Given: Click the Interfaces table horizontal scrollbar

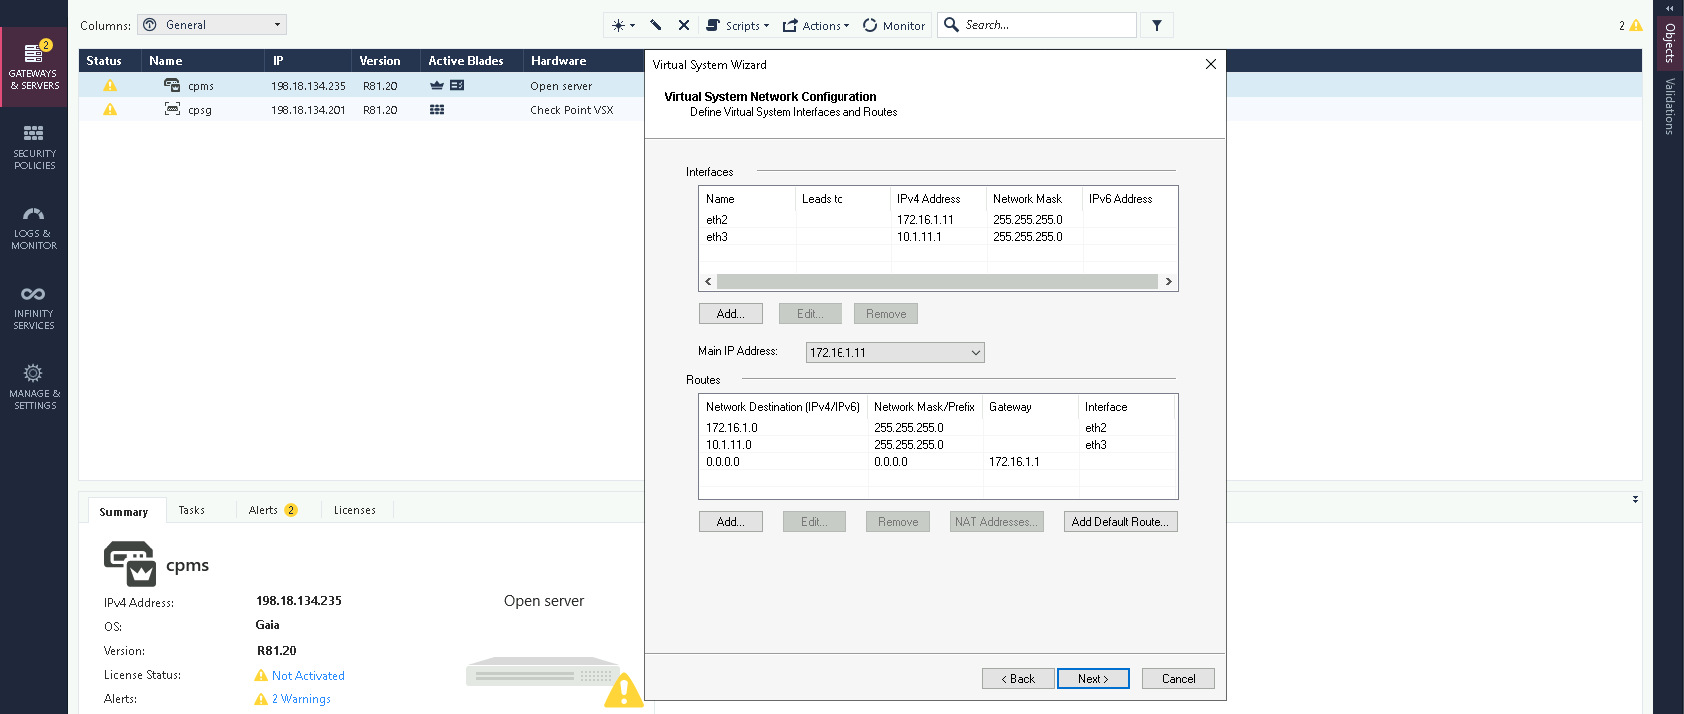Looking at the screenshot, I should (x=937, y=282).
